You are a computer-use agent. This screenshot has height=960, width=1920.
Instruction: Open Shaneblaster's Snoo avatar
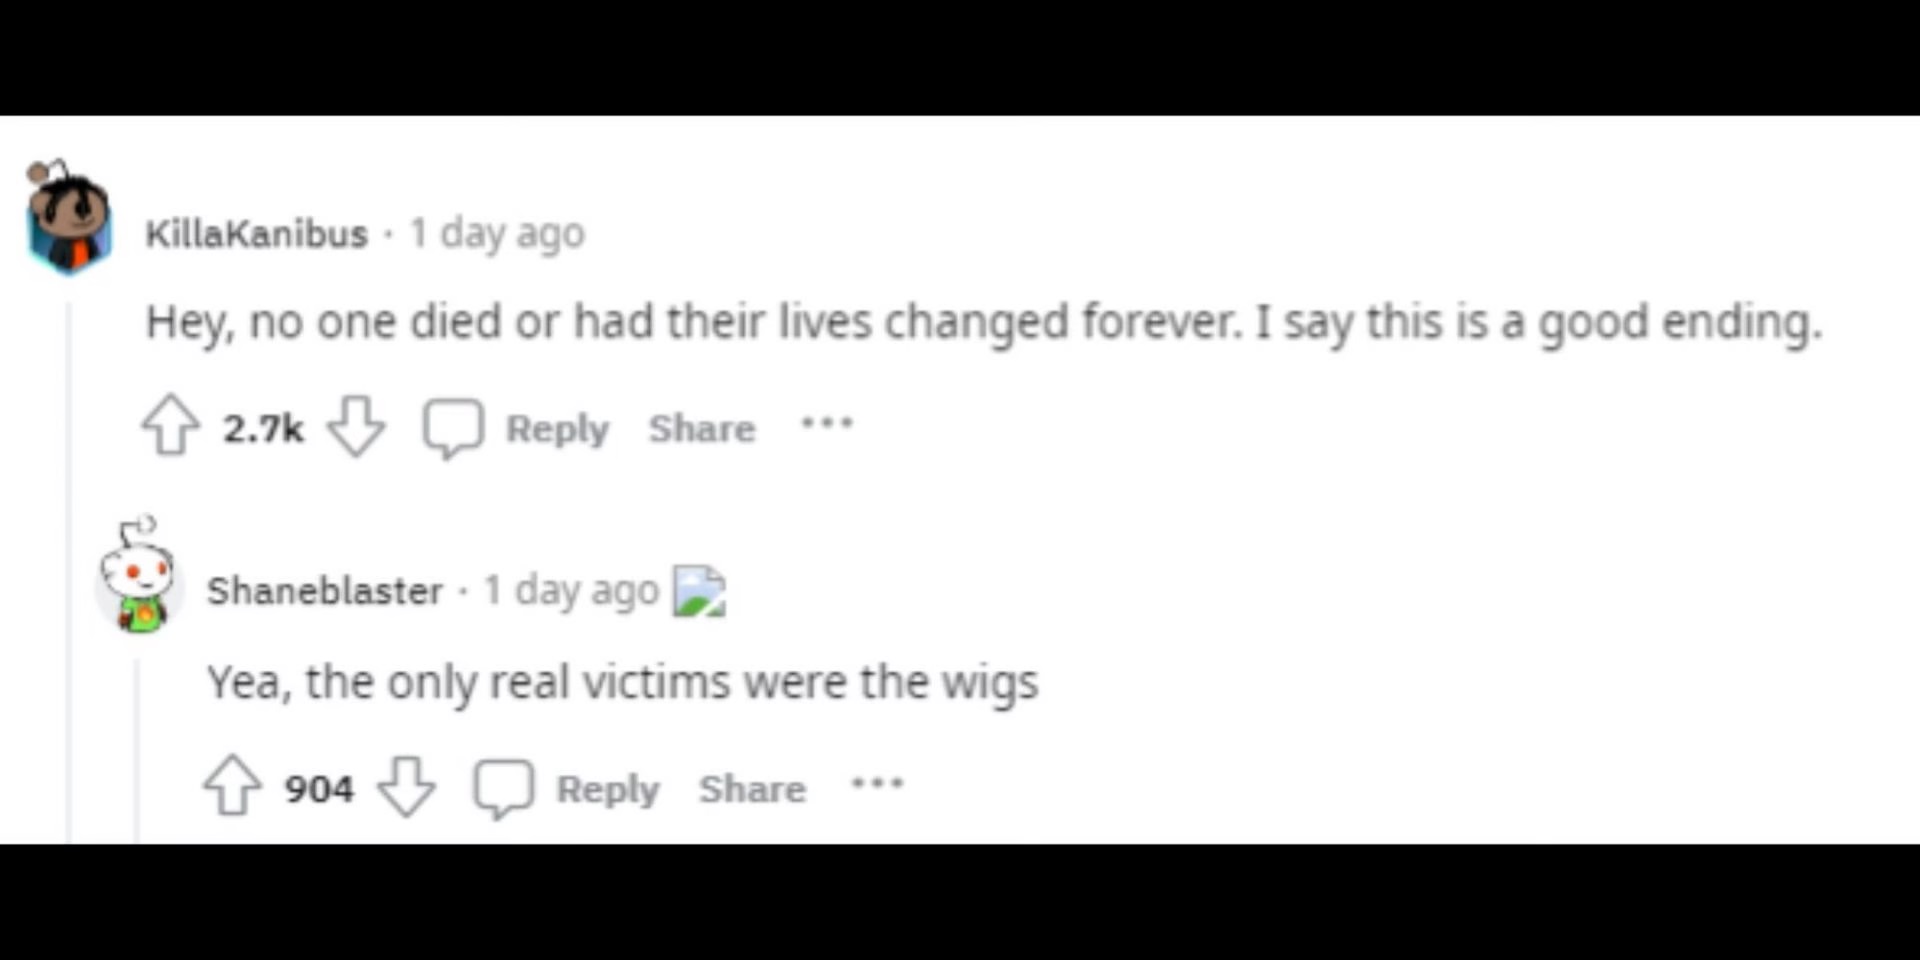pyautogui.click(x=138, y=575)
